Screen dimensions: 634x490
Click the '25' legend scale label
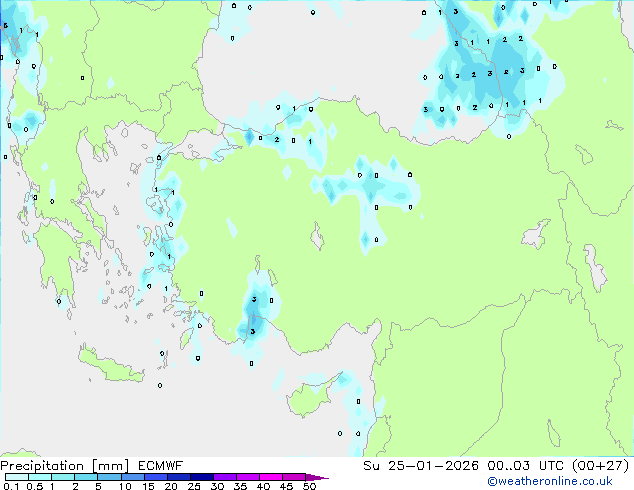click(x=194, y=486)
